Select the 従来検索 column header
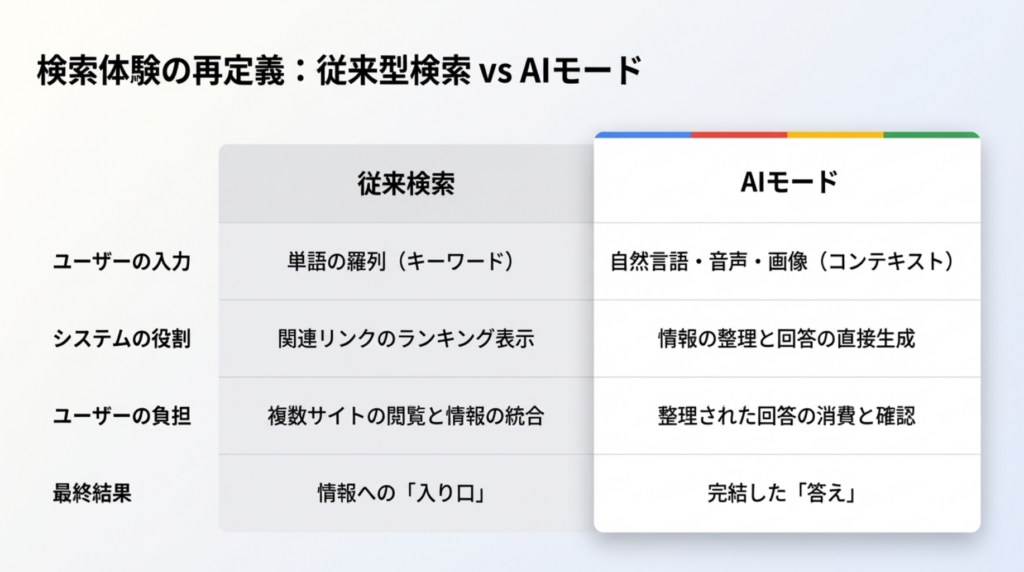The height and width of the screenshot is (572, 1024). pyautogui.click(x=405, y=183)
